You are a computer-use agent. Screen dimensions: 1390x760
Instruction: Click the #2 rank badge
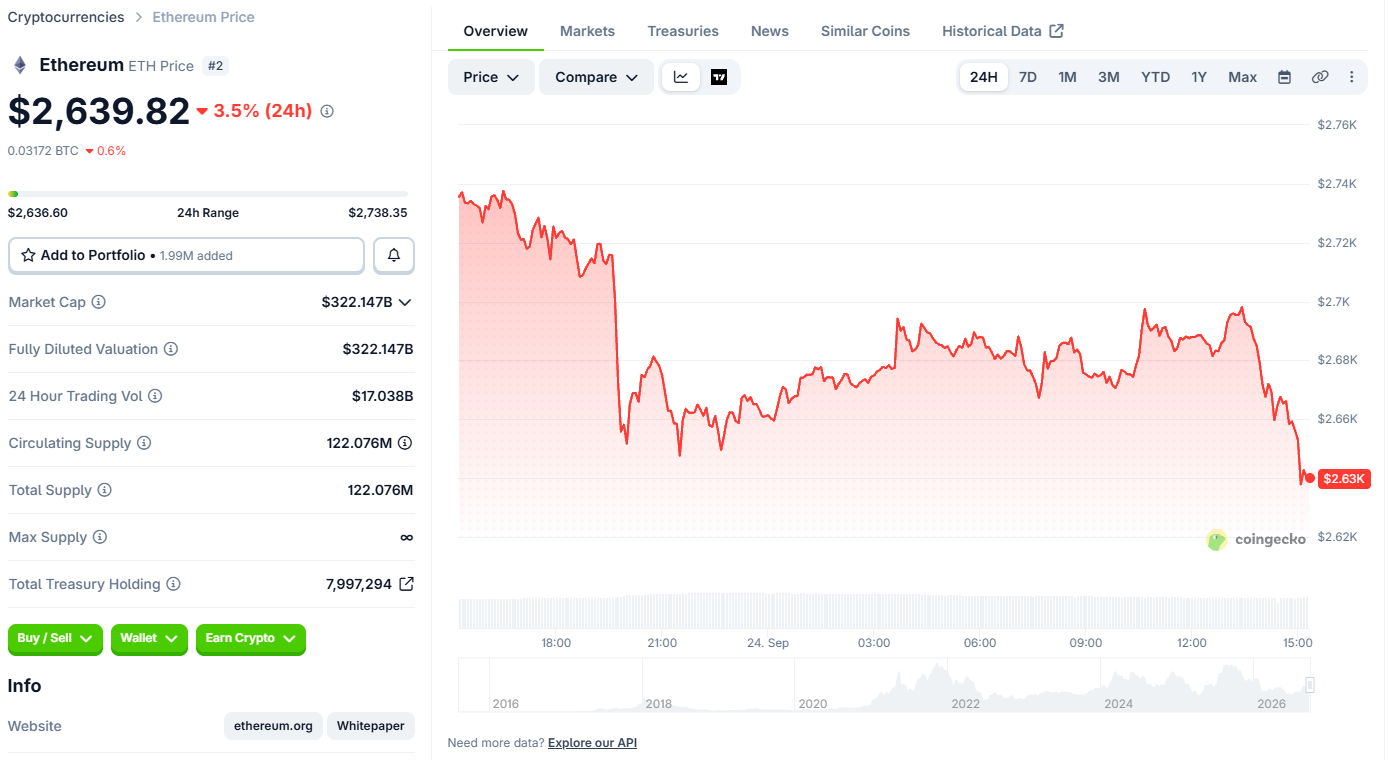click(216, 66)
